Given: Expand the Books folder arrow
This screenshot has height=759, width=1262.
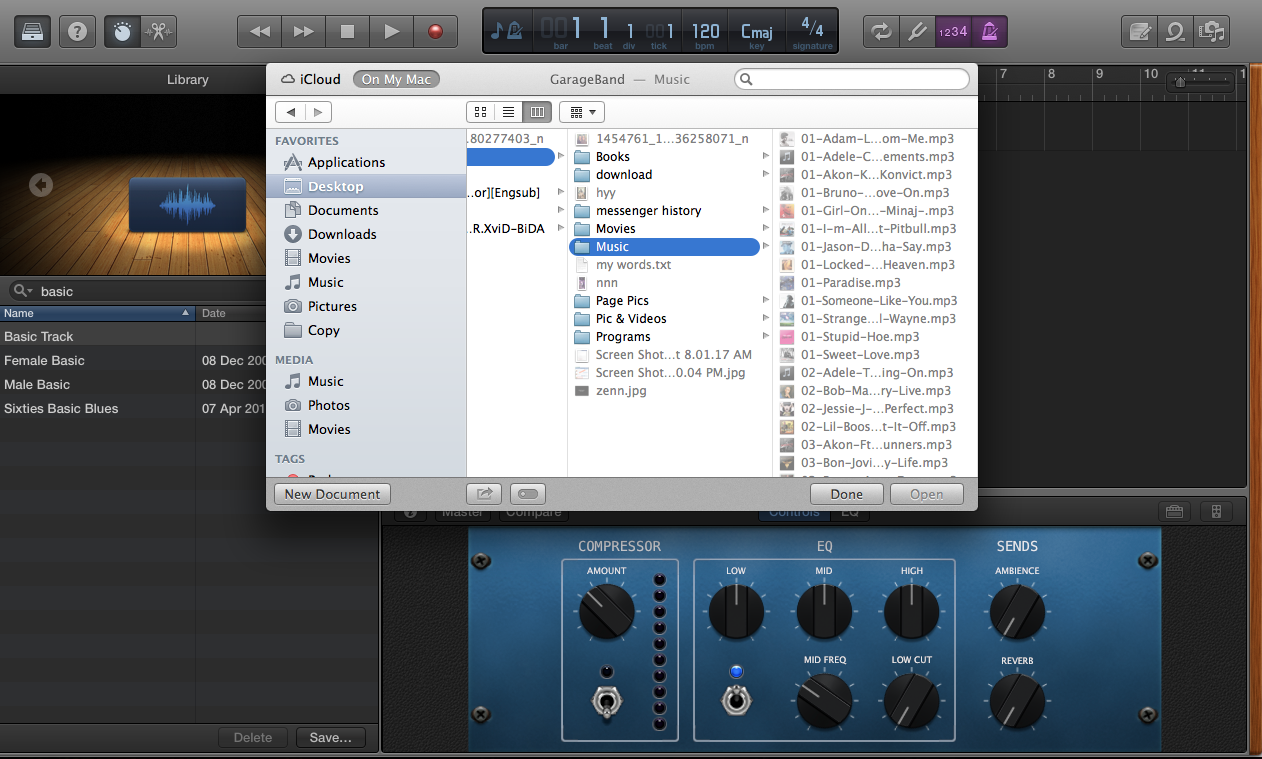Looking at the screenshot, I should coord(765,157).
